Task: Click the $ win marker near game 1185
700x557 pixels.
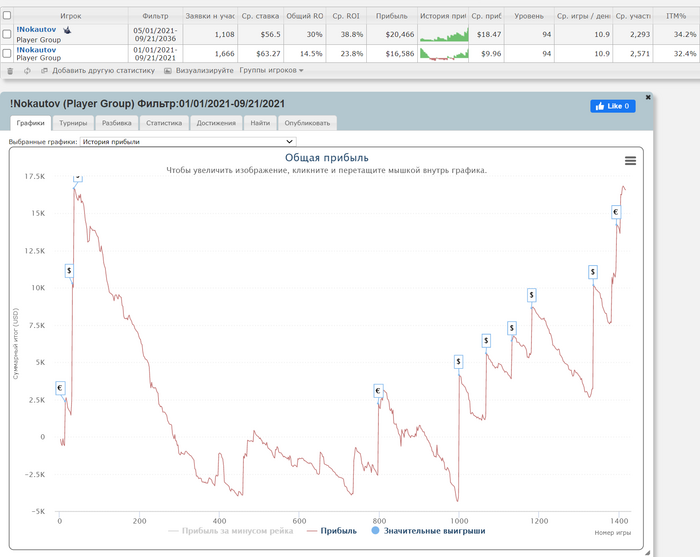Action: (531, 295)
